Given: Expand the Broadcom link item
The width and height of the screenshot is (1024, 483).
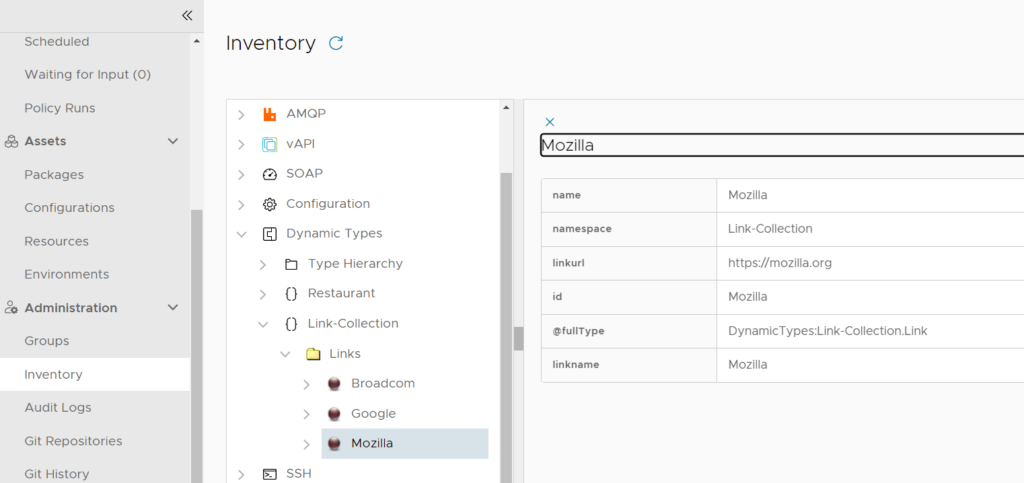Looking at the screenshot, I should pos(307,384).
